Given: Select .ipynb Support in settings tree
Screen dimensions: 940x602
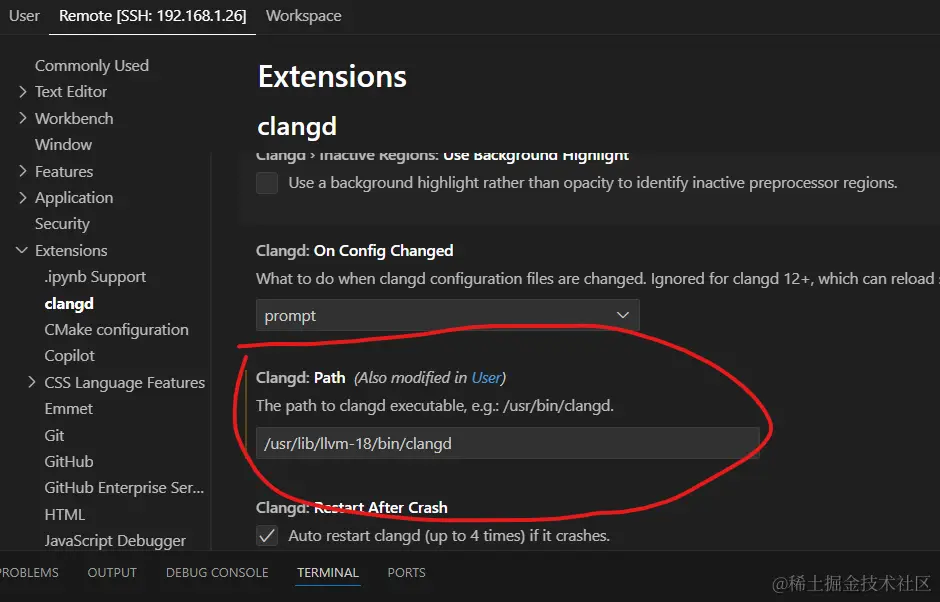Looking at the screenshot, I should pos(95,276).
